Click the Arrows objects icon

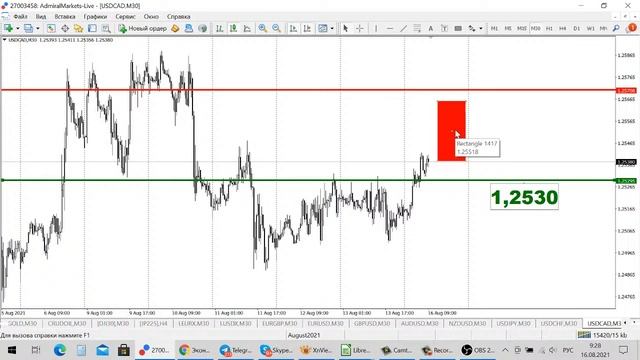click(472, 28)
